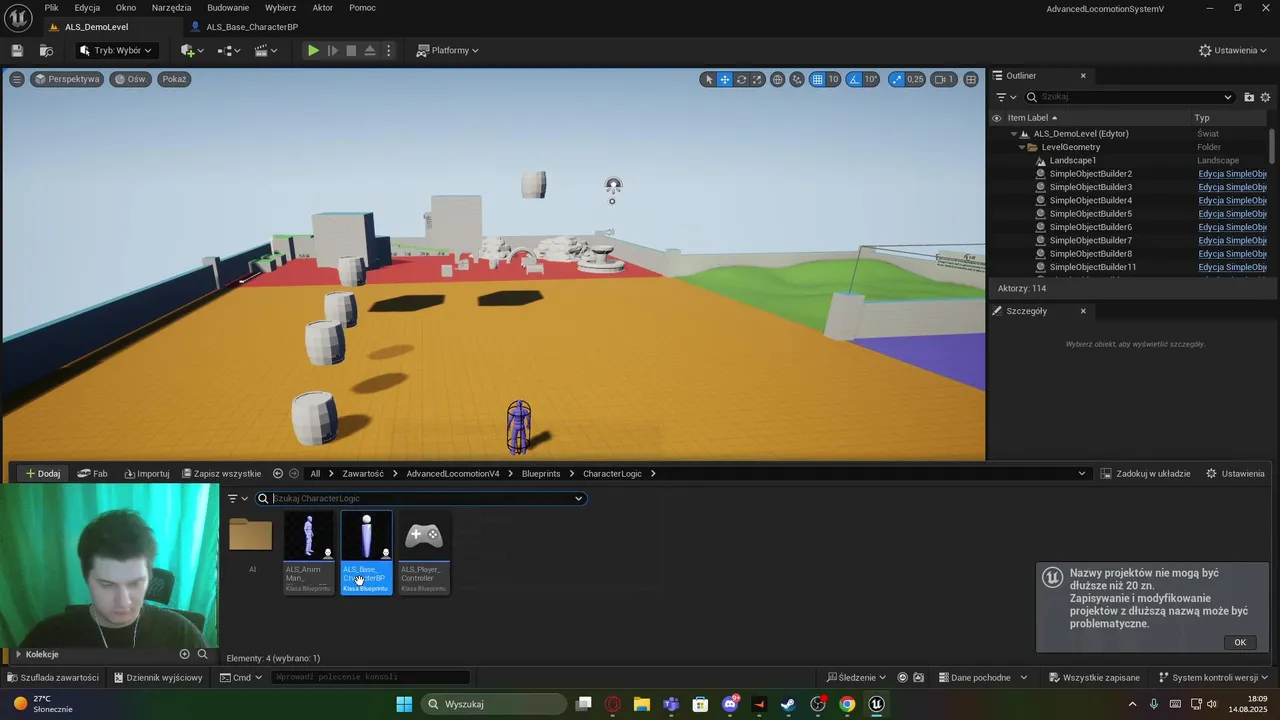Choose the Select (arrow) tool in the viewport
1280x720 pixels.
click(x=709, y=79)
